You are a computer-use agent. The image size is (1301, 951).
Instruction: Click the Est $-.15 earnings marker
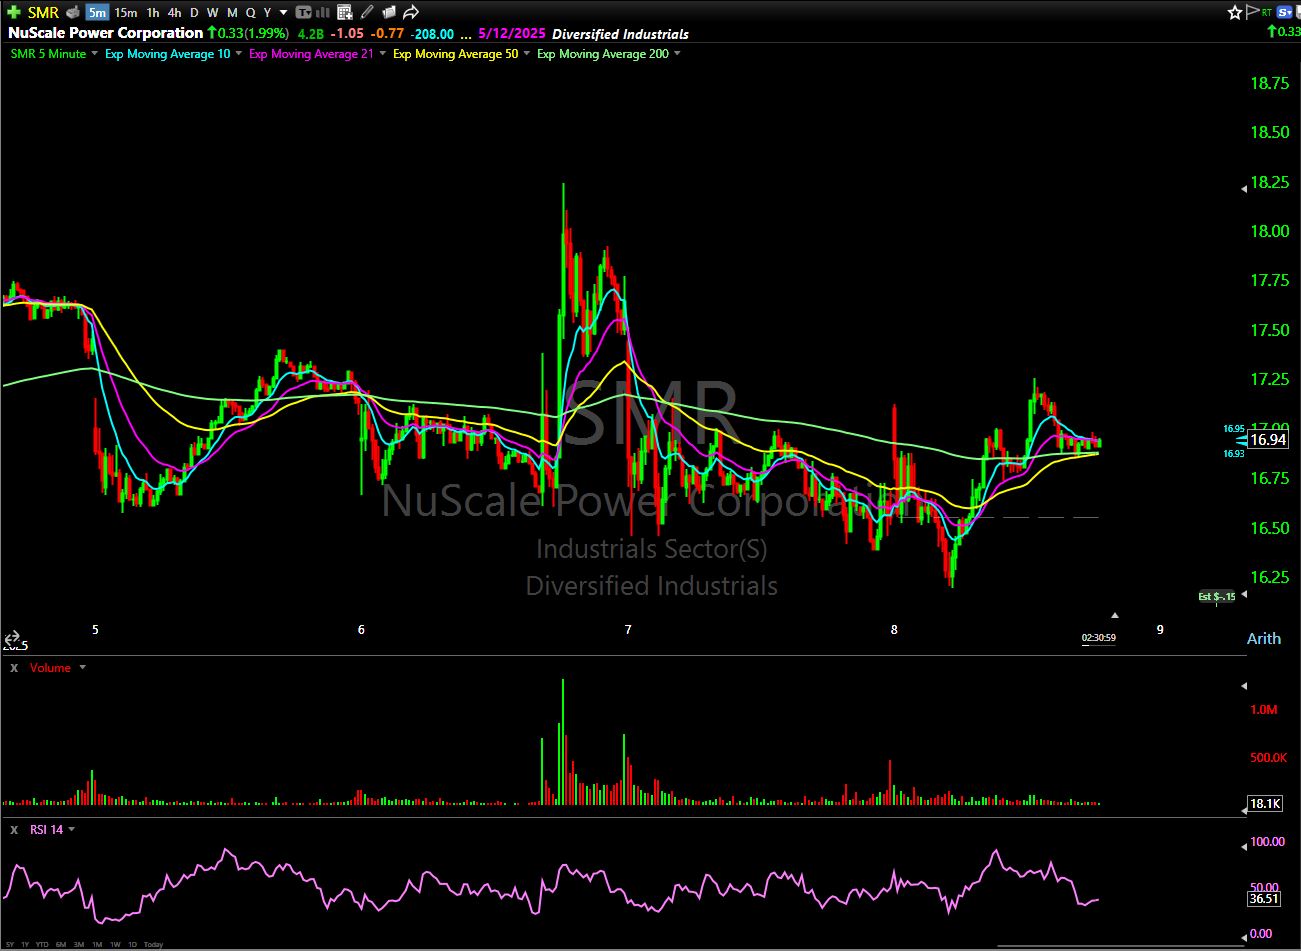[1217, 596]
